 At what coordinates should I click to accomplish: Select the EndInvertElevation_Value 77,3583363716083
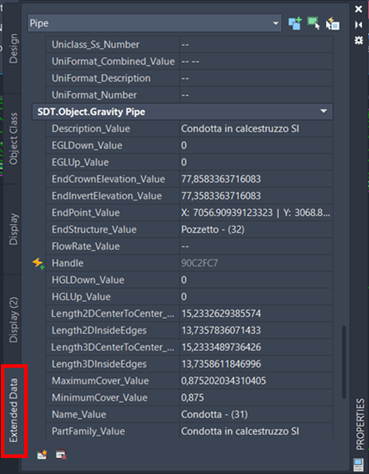[x=256, y=196]
